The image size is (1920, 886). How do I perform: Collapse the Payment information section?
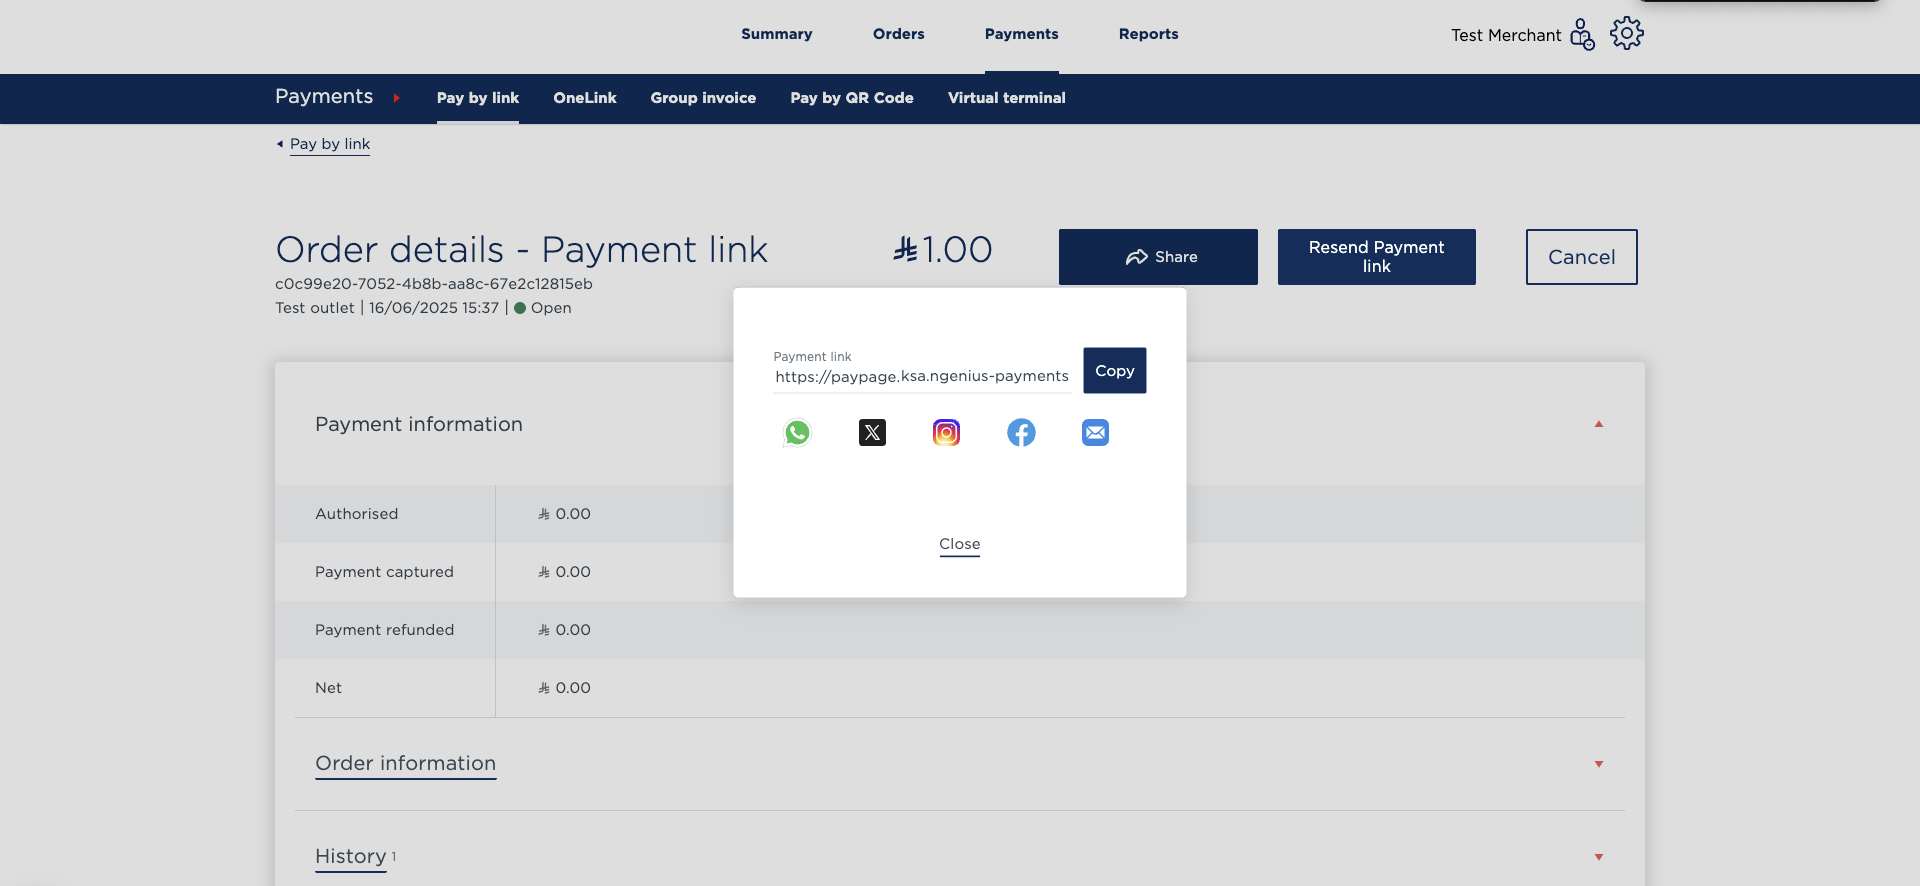[1599, 424]
